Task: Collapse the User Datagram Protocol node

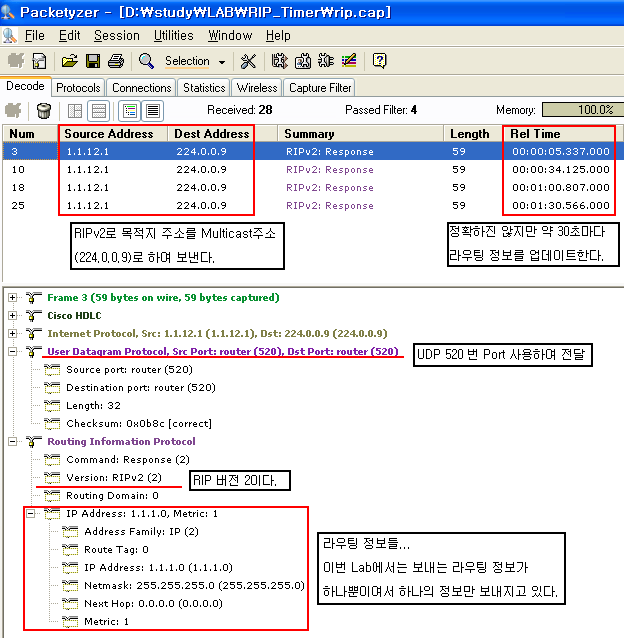Action: tap(13, 352)
